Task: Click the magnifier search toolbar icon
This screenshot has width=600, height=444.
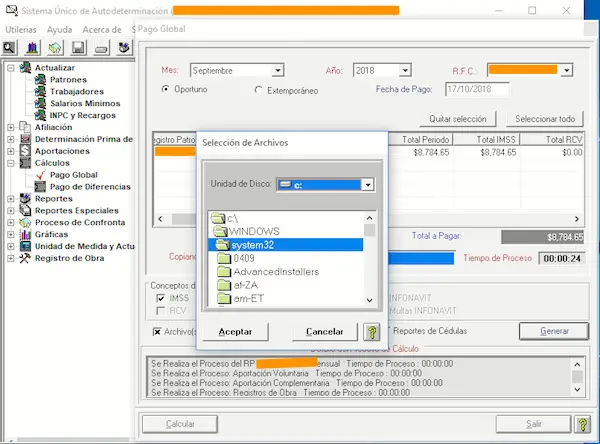Action: 10,48
